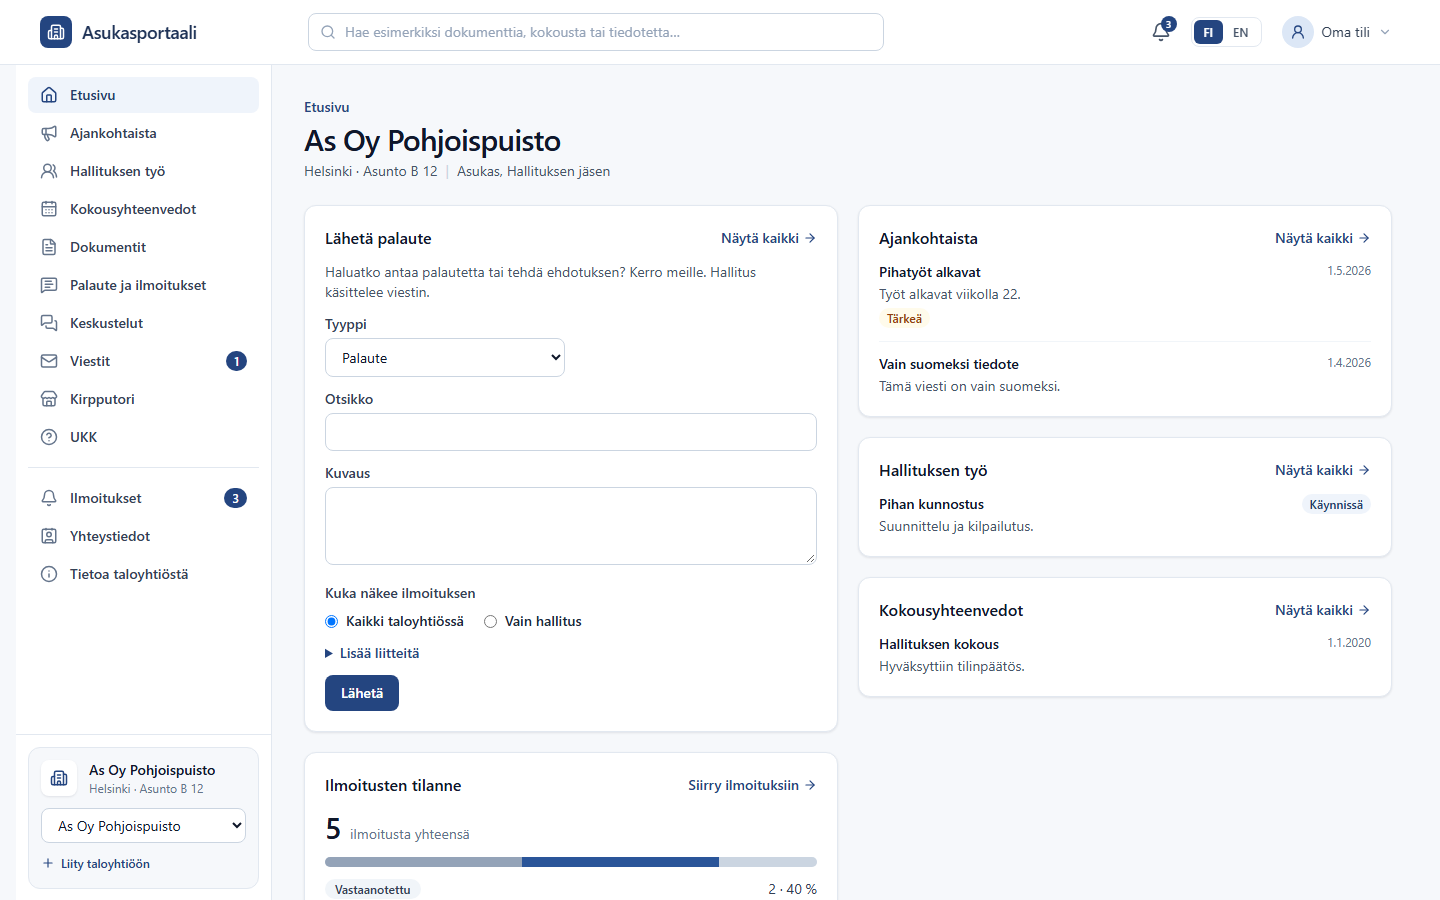
Task: Click the Tietoa taloyhtiöstä info icon
Action: tap(49, 574)
